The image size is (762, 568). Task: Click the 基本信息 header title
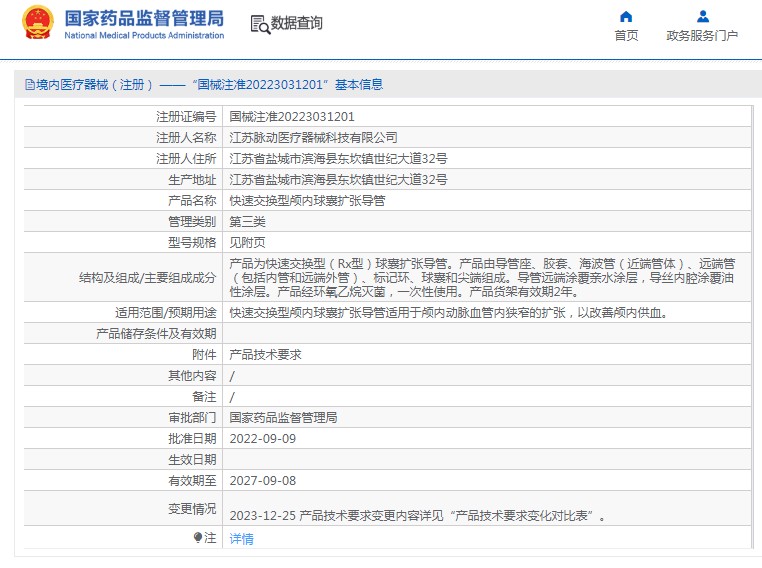coord(359,85)
